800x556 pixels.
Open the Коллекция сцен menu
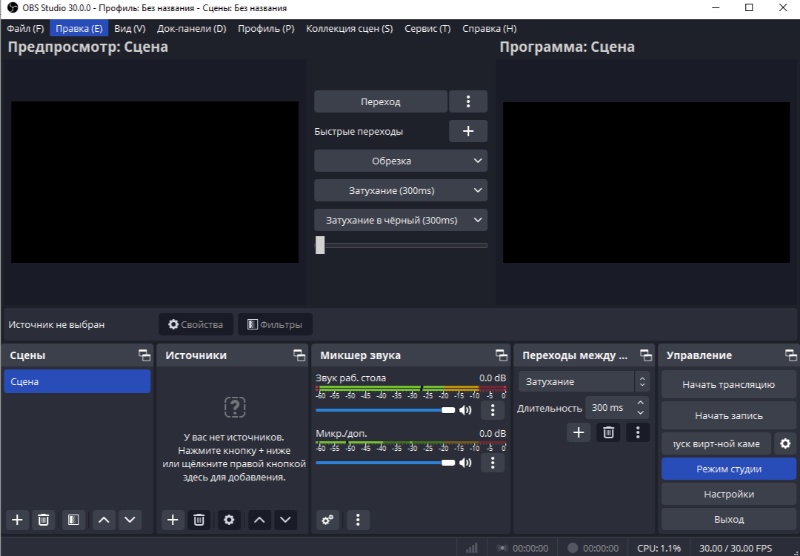[x=349, y=29]
